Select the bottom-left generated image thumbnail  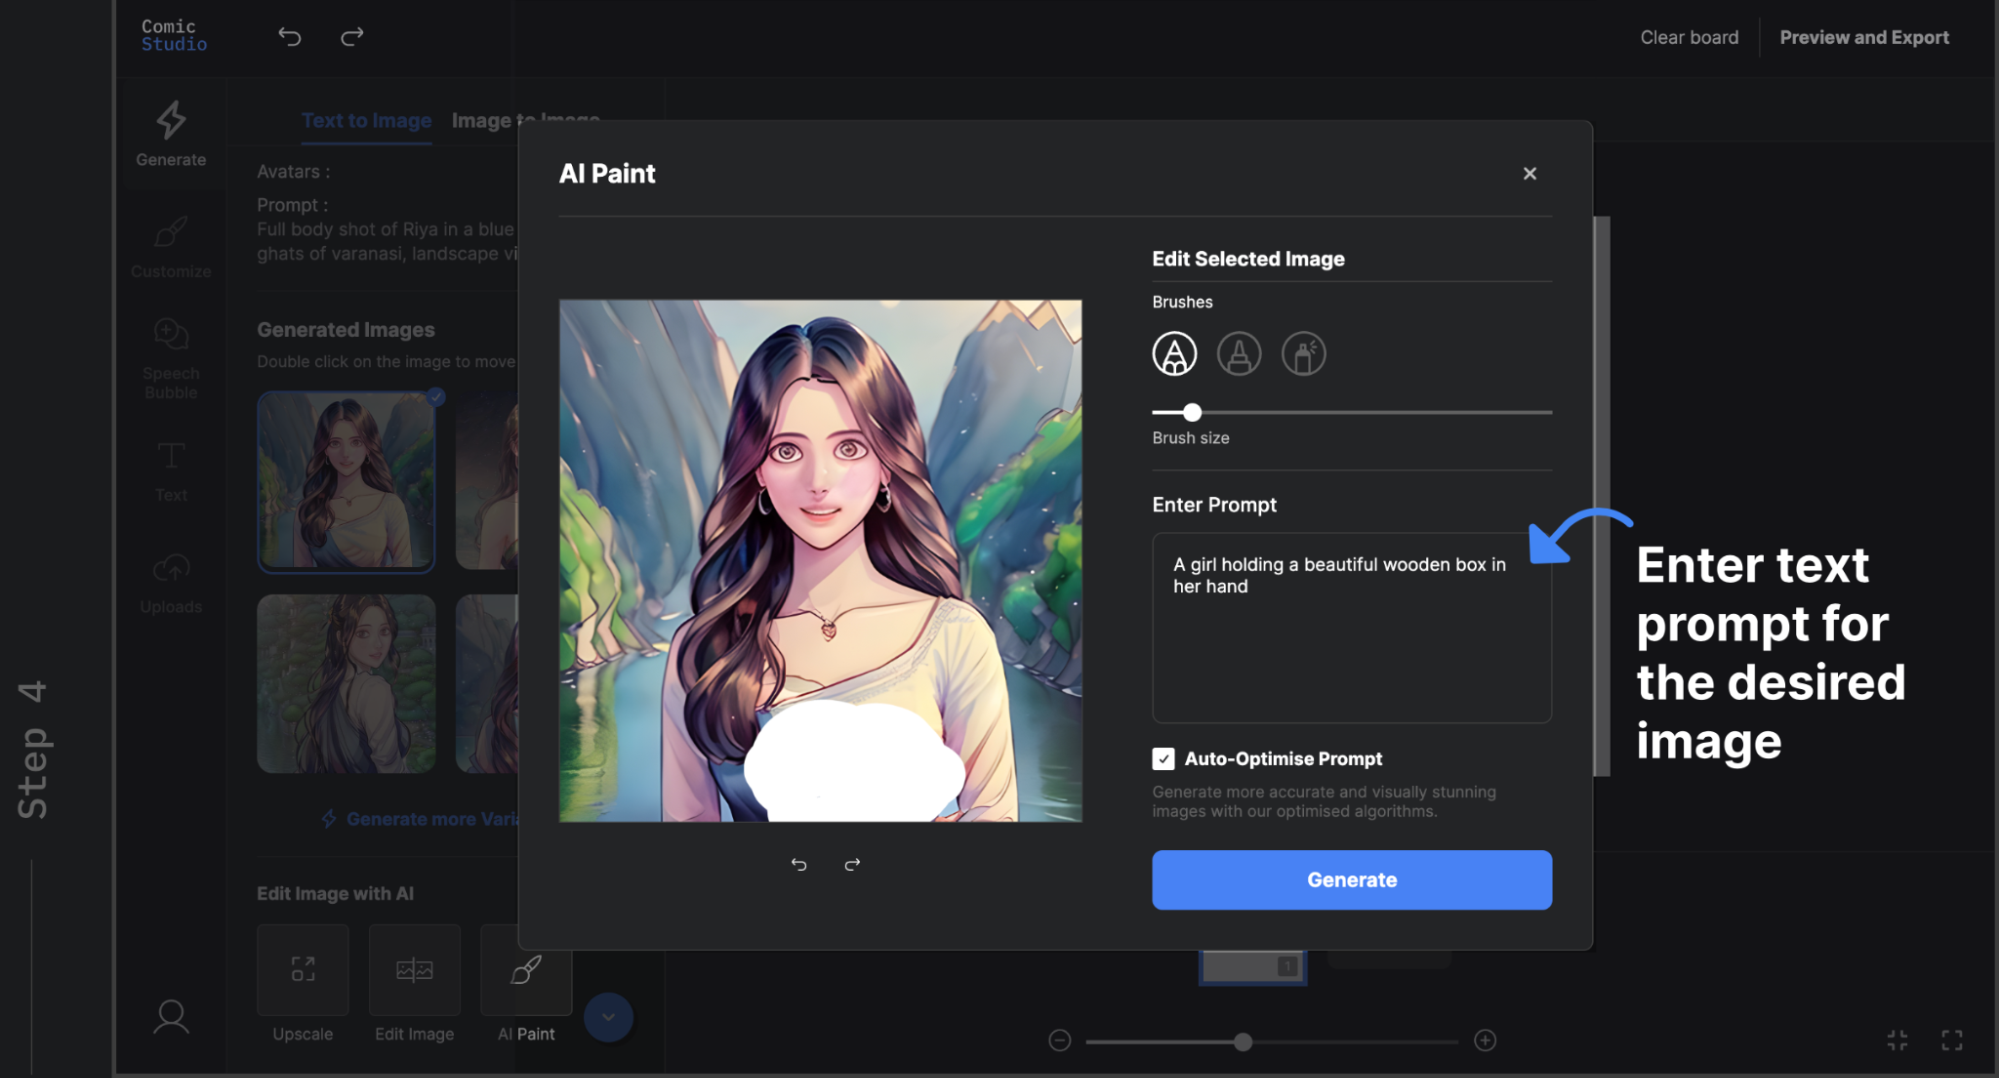347,684
